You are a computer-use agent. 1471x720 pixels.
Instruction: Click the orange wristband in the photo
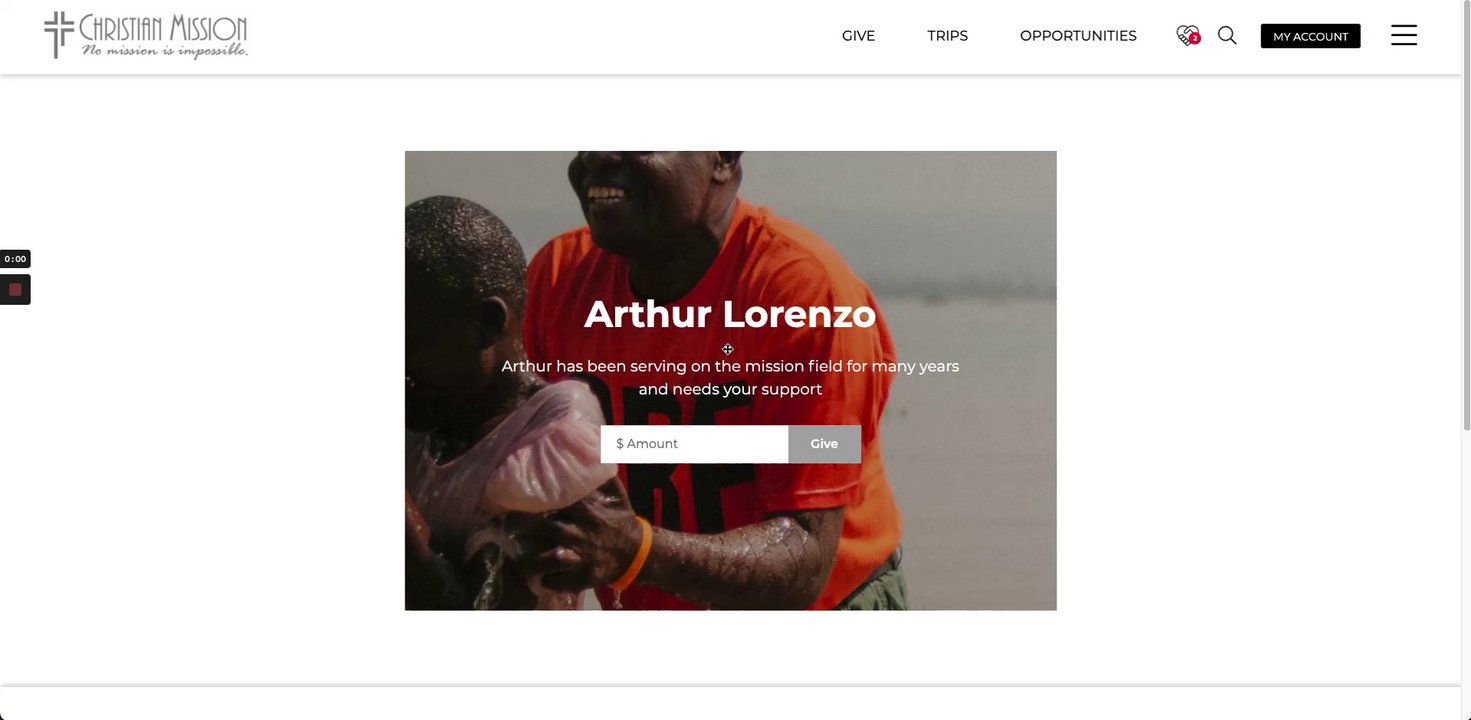631,554
